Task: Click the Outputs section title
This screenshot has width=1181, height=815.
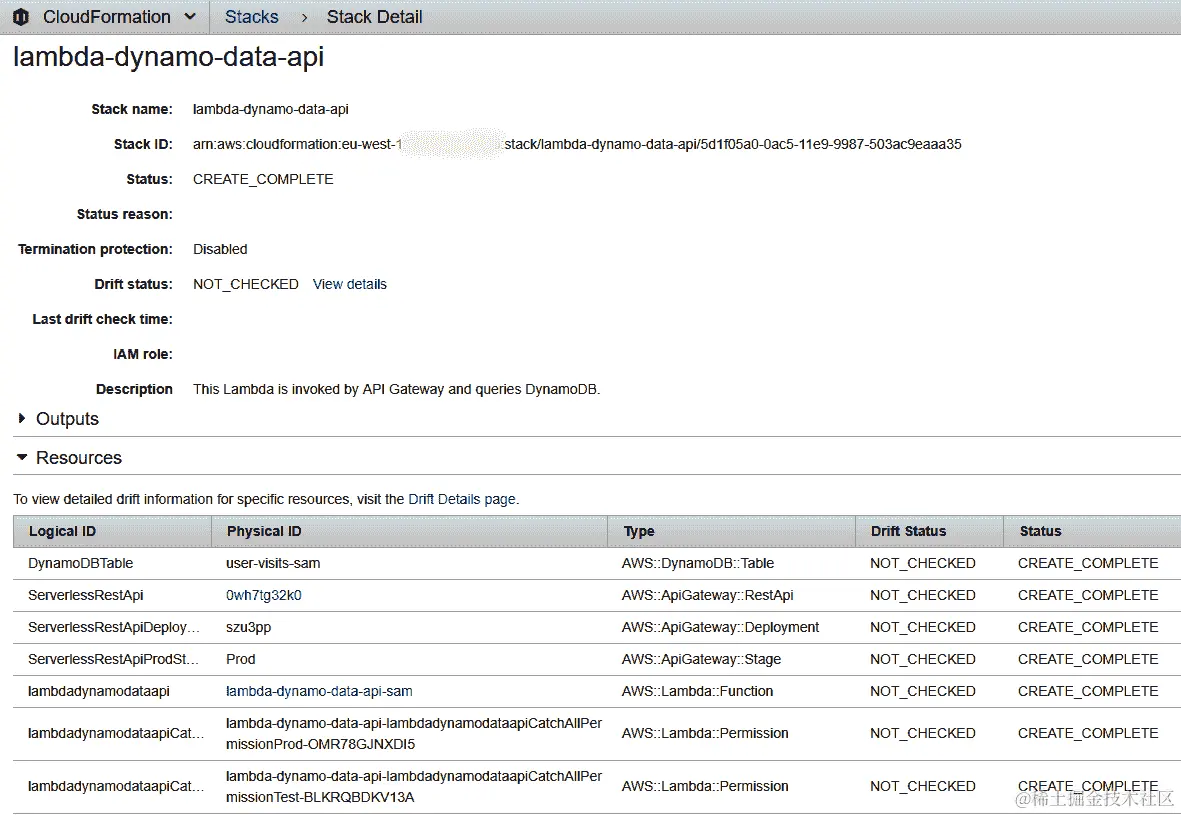Action: pos(67,419)
